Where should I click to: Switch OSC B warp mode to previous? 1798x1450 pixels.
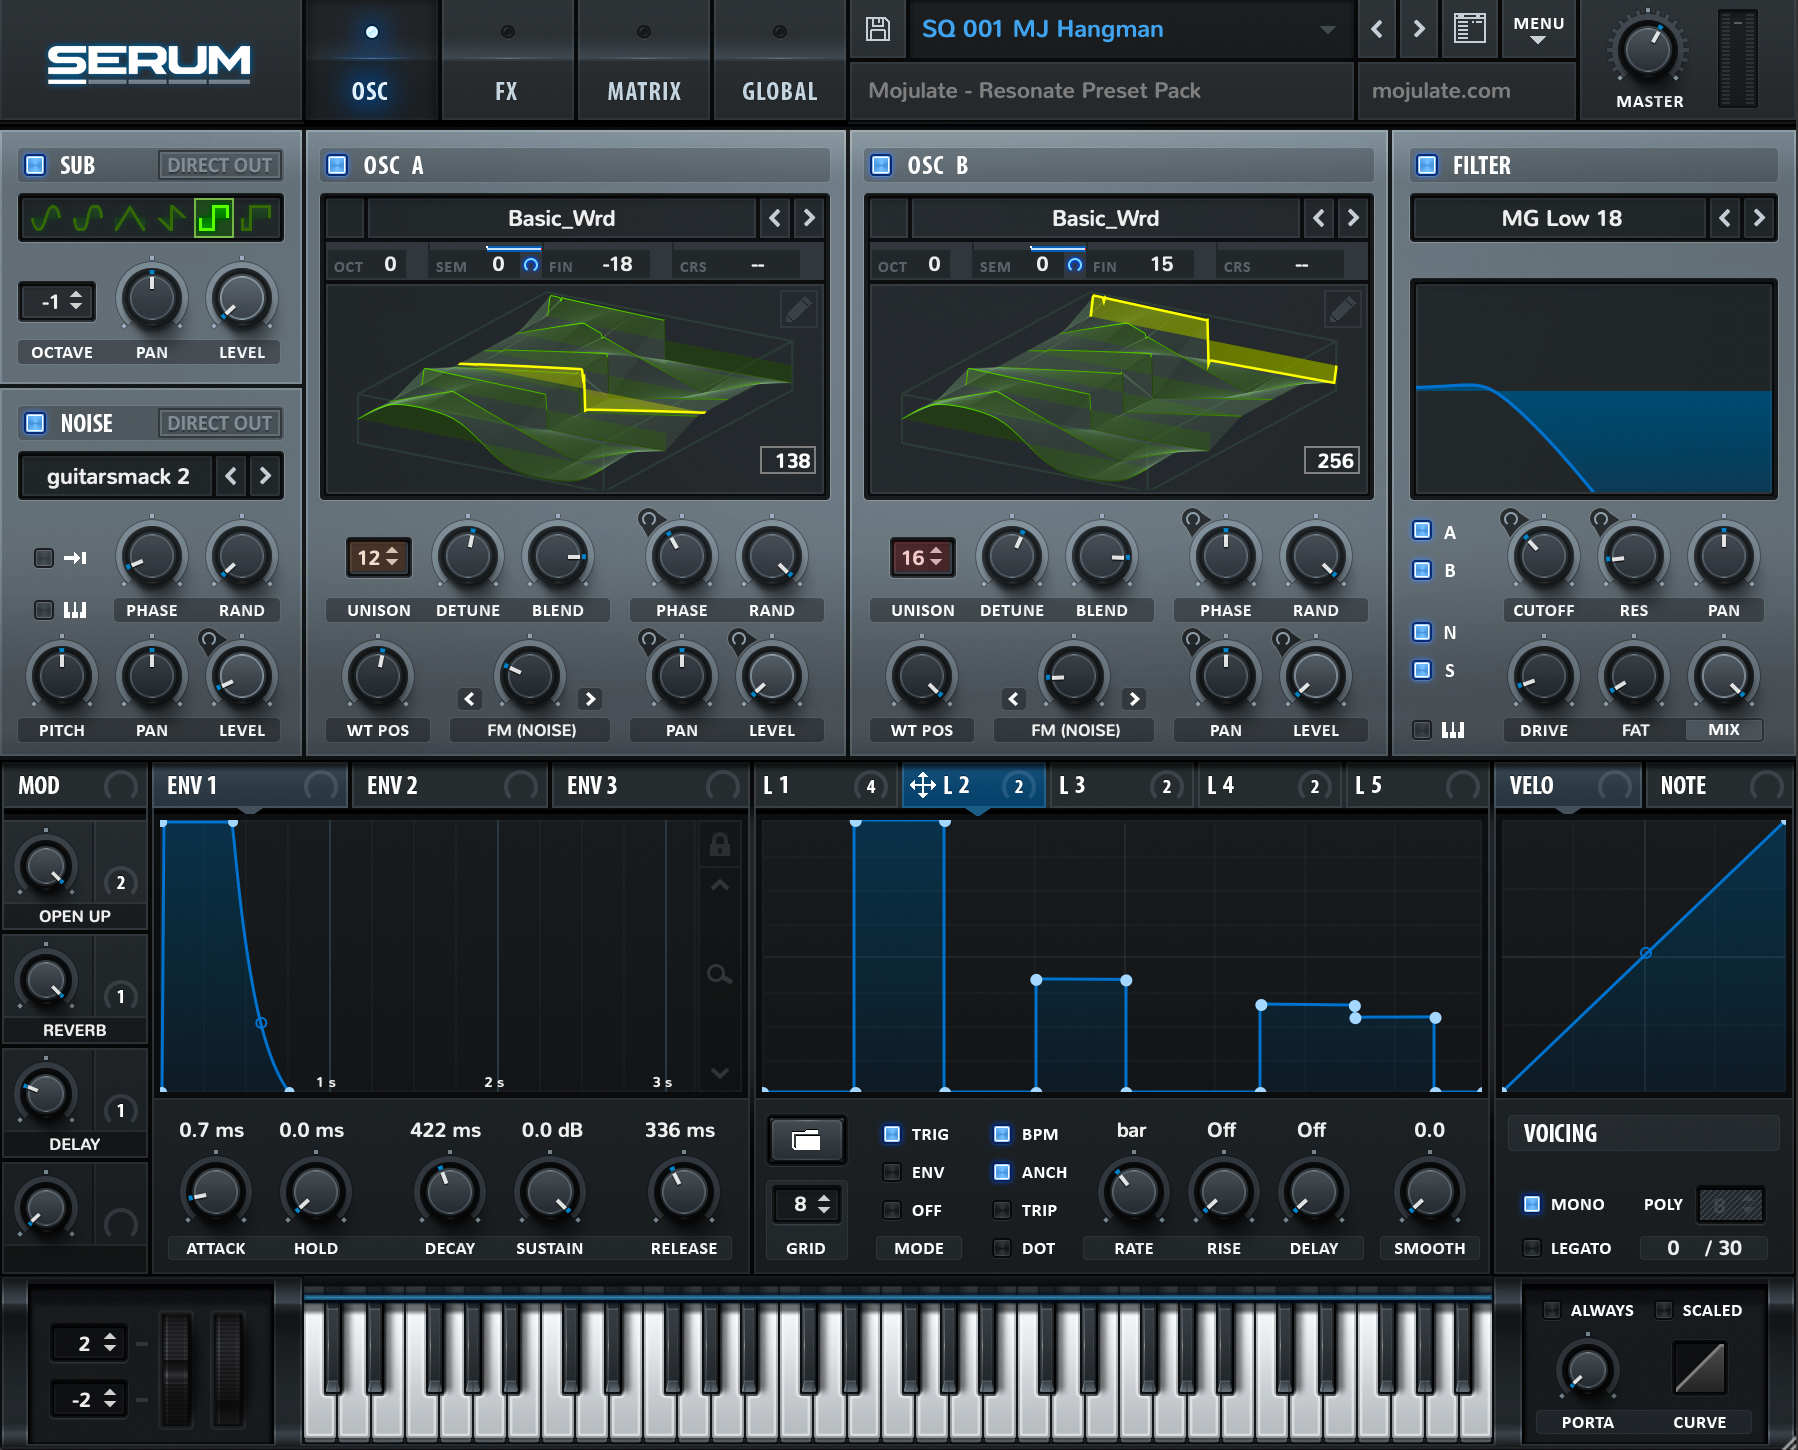coord(1014,699)
